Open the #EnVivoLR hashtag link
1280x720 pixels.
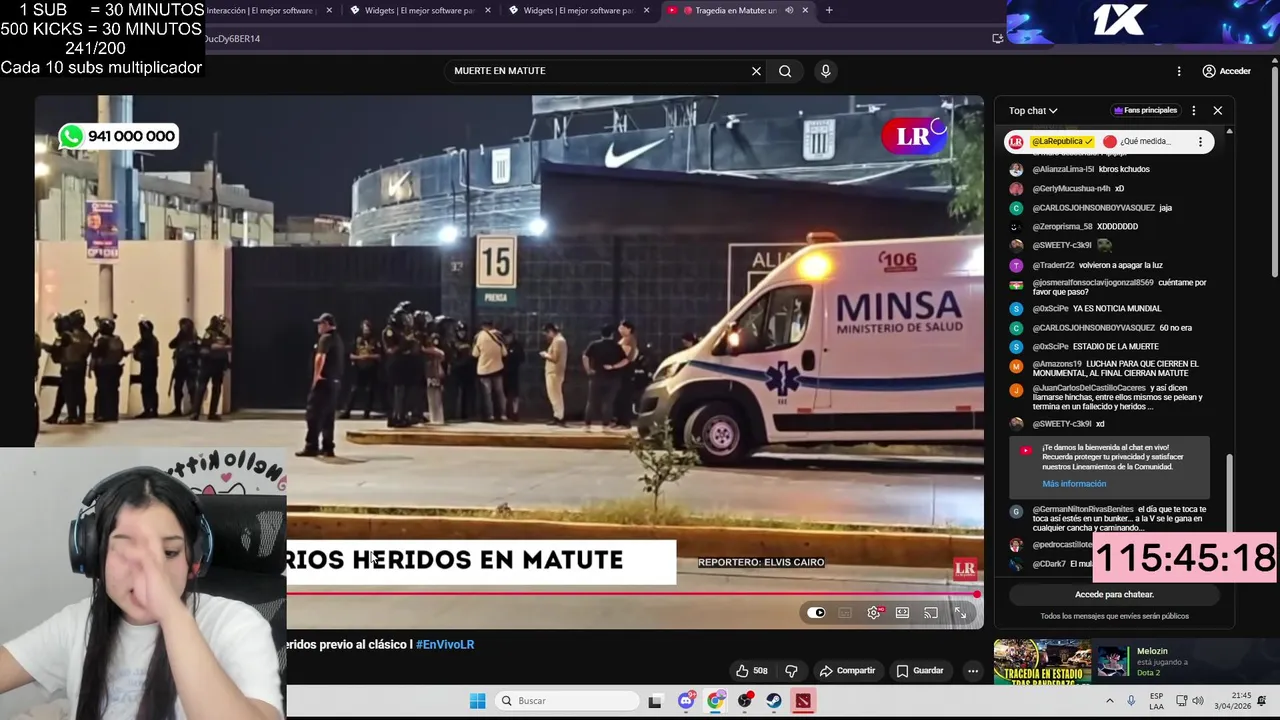(x=445, y=645)
